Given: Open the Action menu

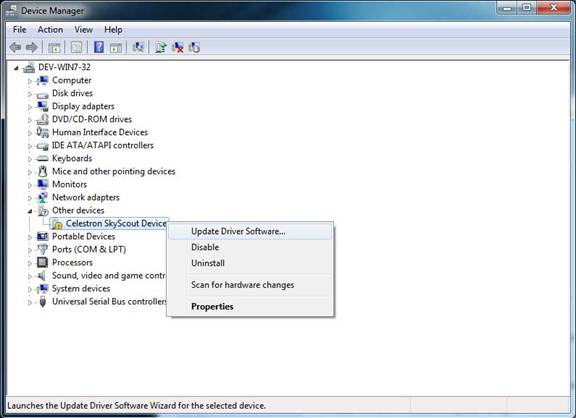Looking at the screenshot, I should 50,30.
